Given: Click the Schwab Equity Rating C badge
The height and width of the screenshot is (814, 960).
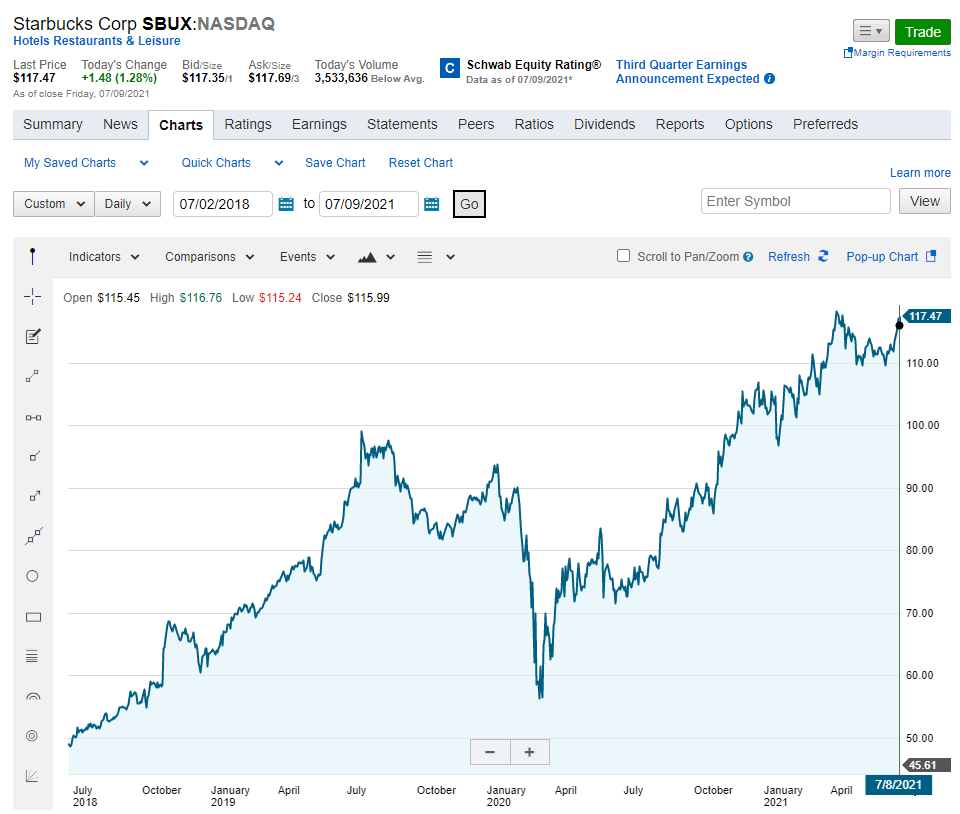Looking at the screenshot, I should click(450, 68).
